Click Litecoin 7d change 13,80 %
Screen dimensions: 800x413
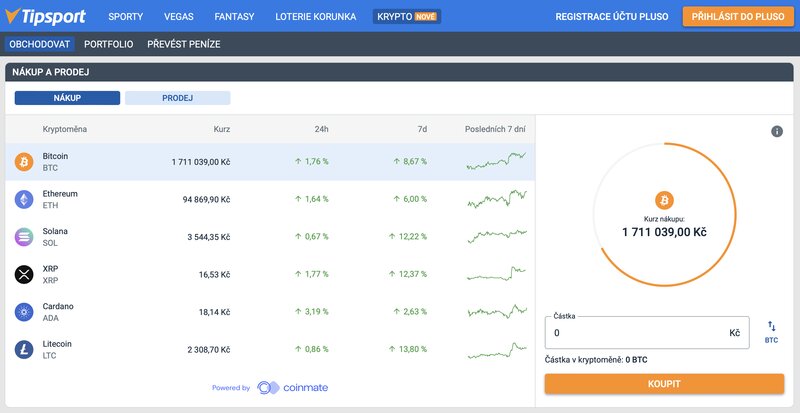coord(408,349)
